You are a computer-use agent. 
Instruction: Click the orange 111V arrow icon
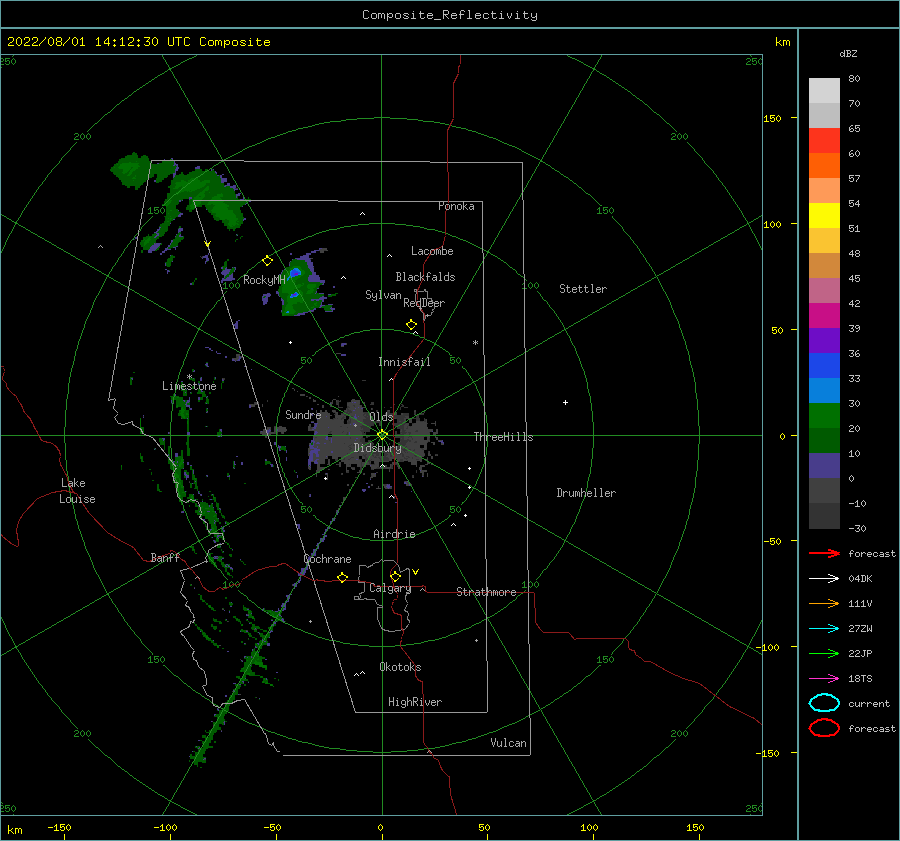coord(824,603)
